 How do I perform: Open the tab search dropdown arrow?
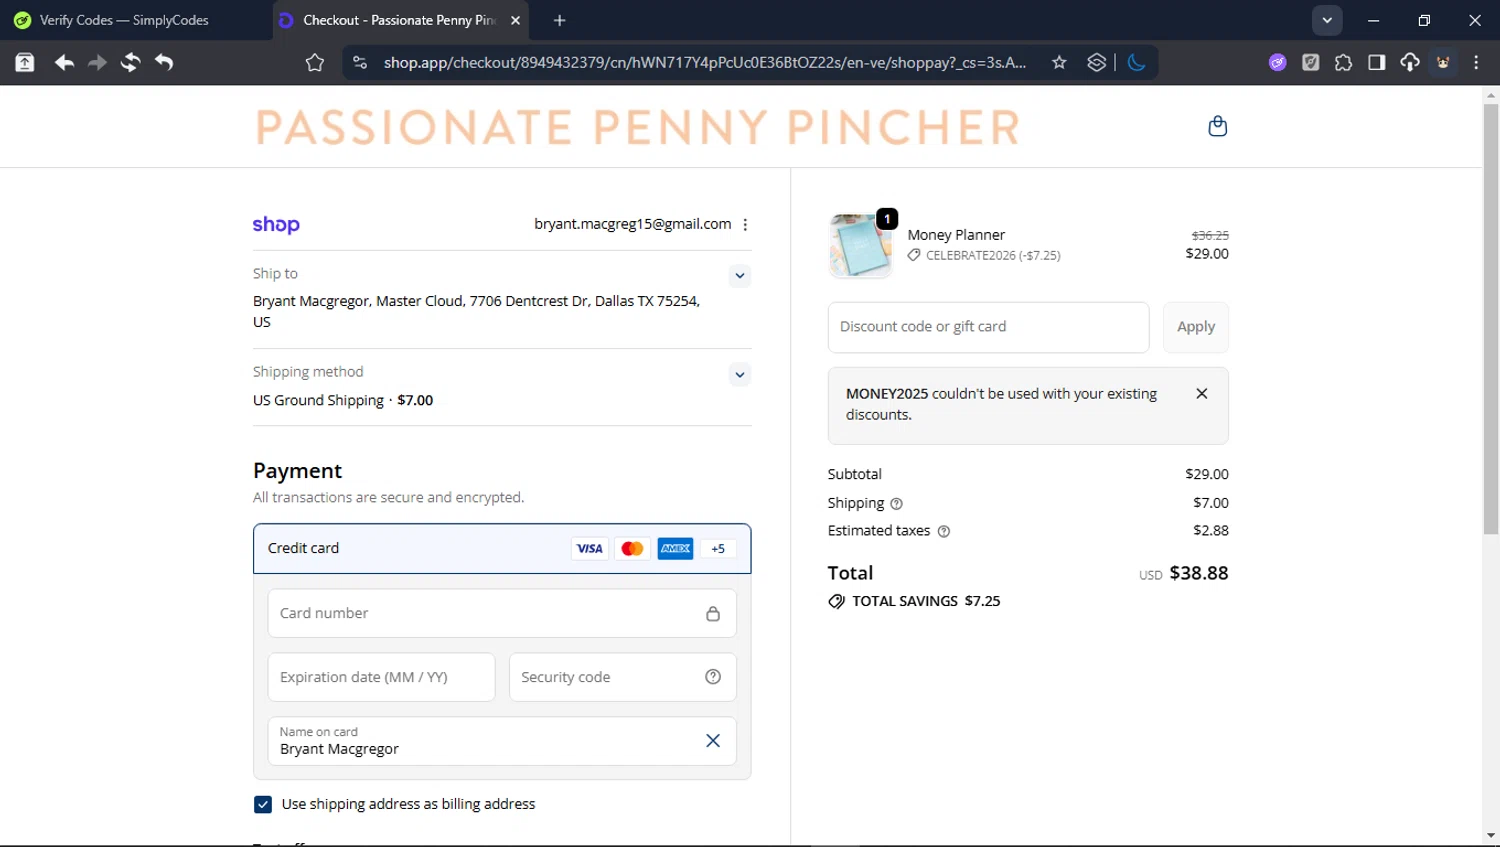(x=1327, y=20)
